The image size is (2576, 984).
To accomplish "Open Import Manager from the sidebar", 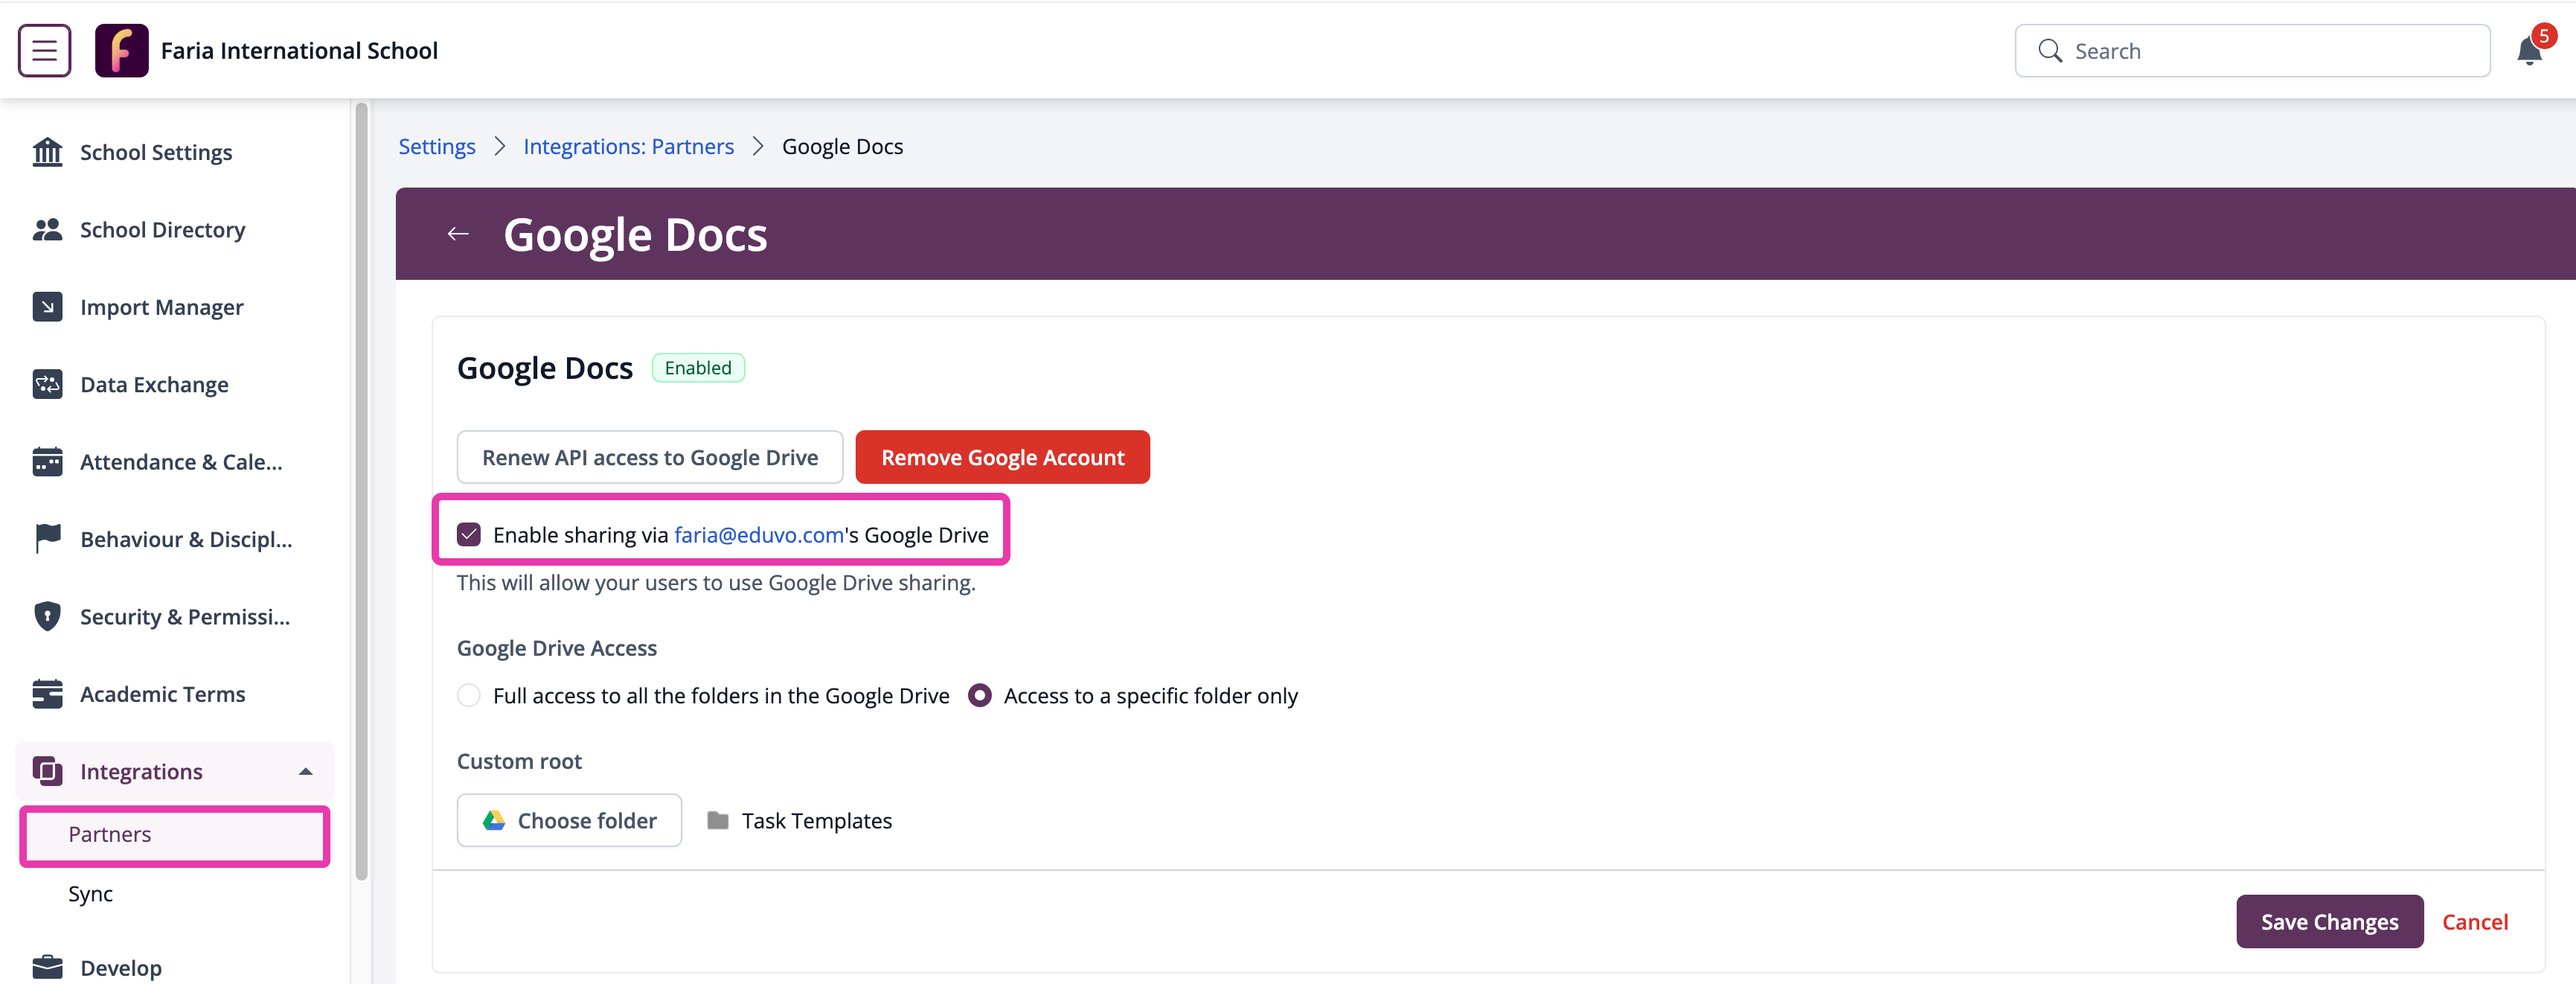I will point(47,307).
